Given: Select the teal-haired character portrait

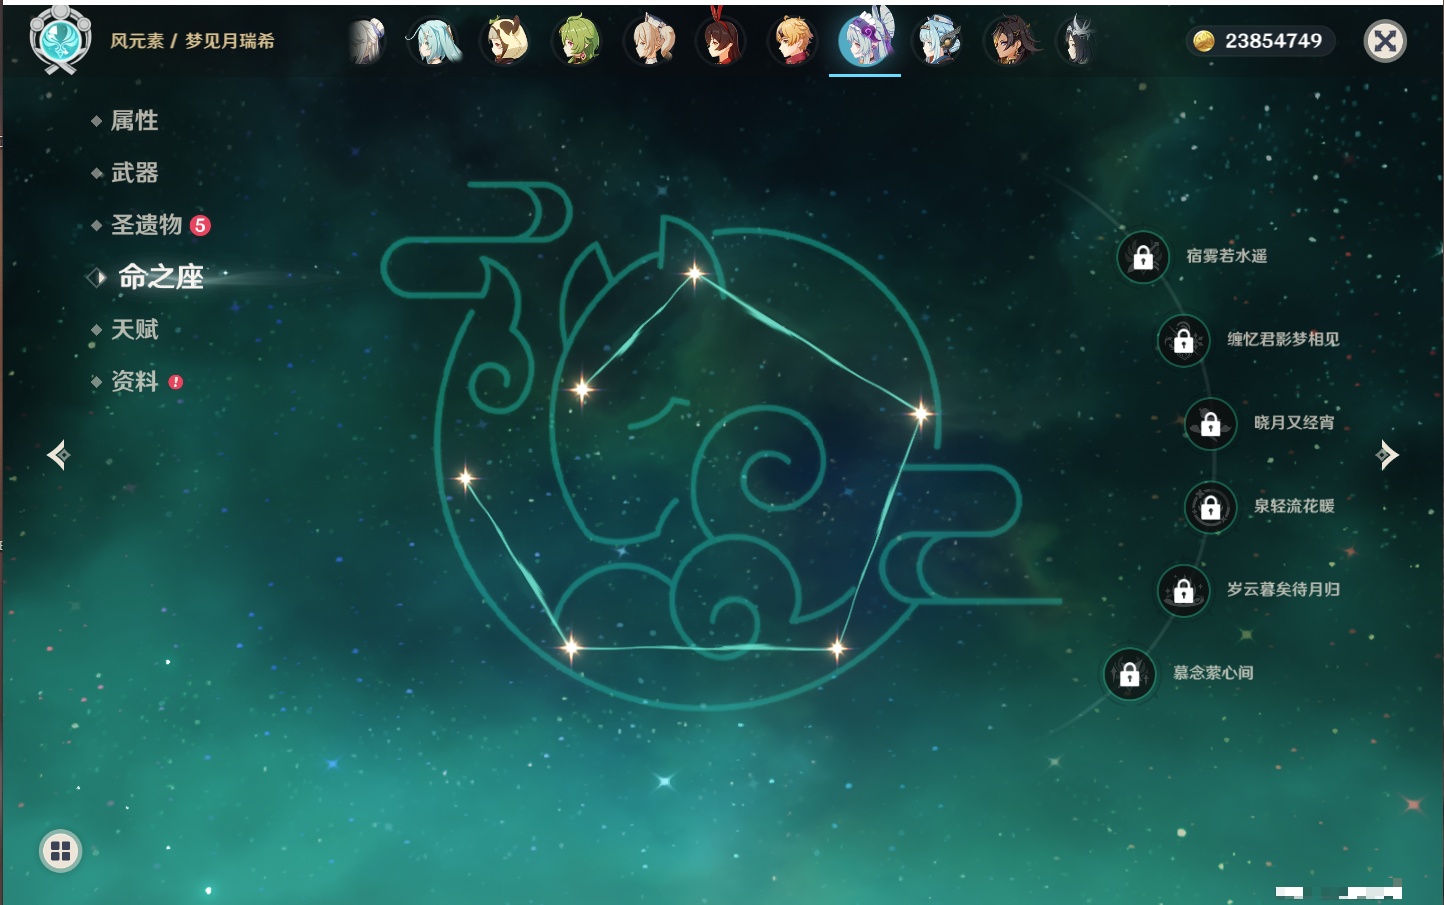Looking at the screenshot, I should tap(434, 42).
